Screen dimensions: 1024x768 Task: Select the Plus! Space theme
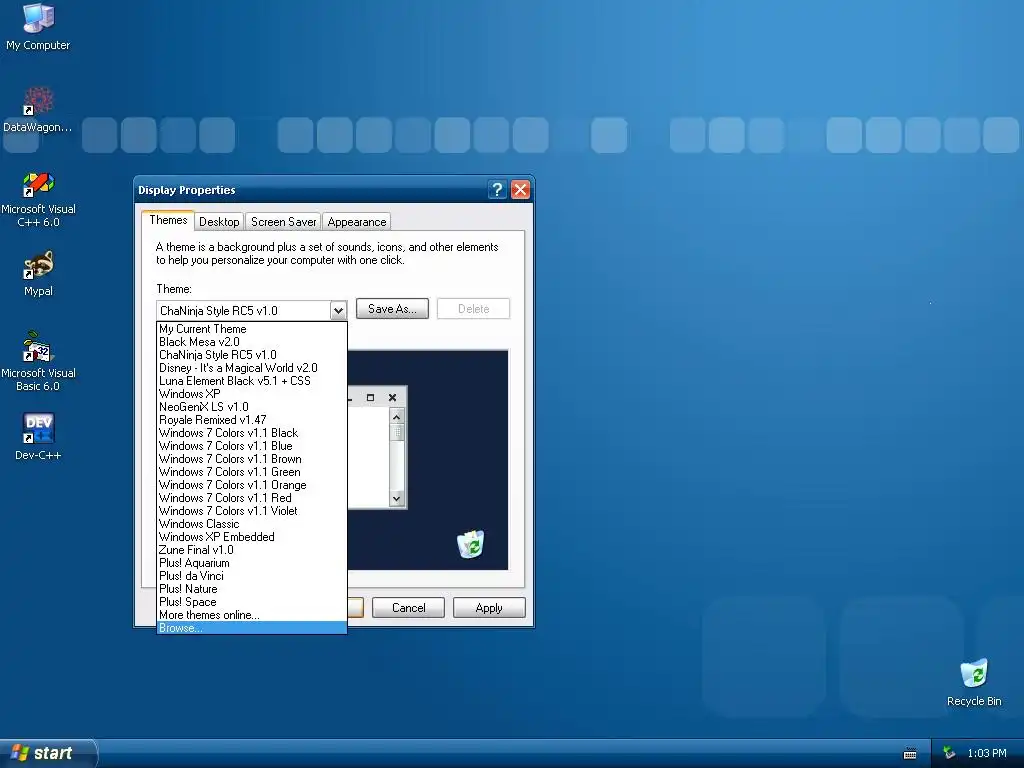pyautogui.click(x=251, y=602)
